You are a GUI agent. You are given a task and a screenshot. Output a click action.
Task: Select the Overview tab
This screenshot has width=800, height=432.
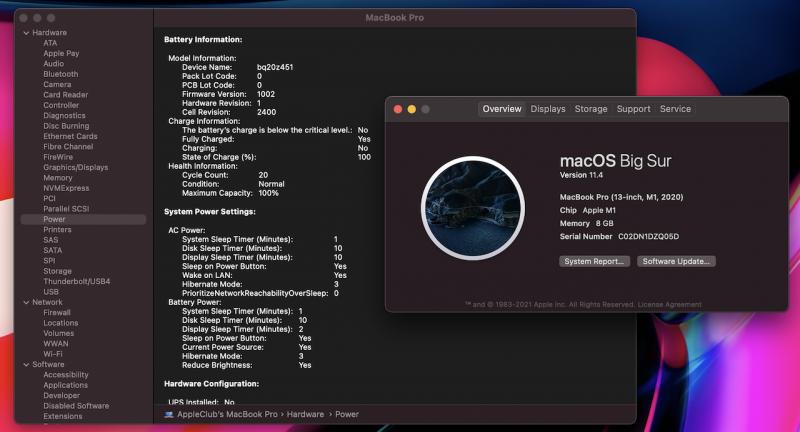coord(502,109)
